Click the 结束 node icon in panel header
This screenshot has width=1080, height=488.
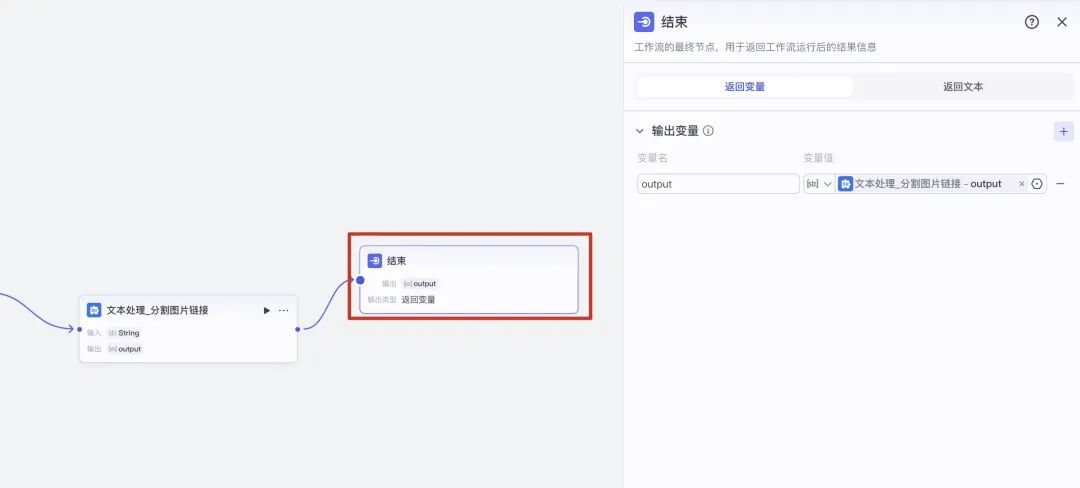pos(644,22)
